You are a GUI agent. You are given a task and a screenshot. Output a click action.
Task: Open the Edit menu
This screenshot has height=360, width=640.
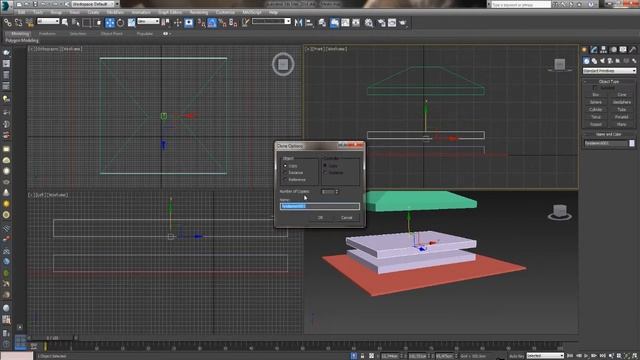pyautogui.click(x=21, y=12)
